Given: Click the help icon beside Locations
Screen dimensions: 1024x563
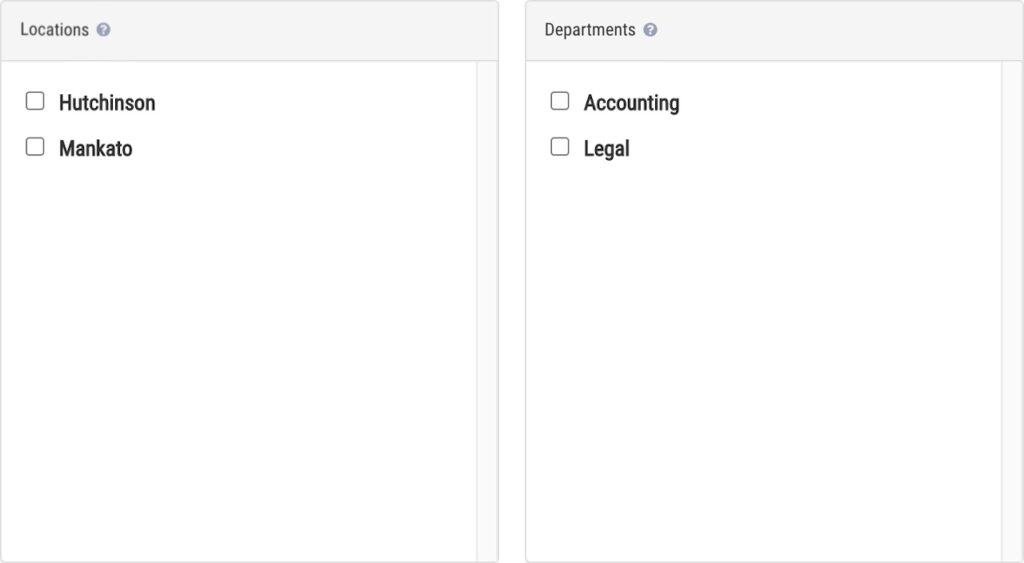Looking at the screenshot, I should [104, 30].
